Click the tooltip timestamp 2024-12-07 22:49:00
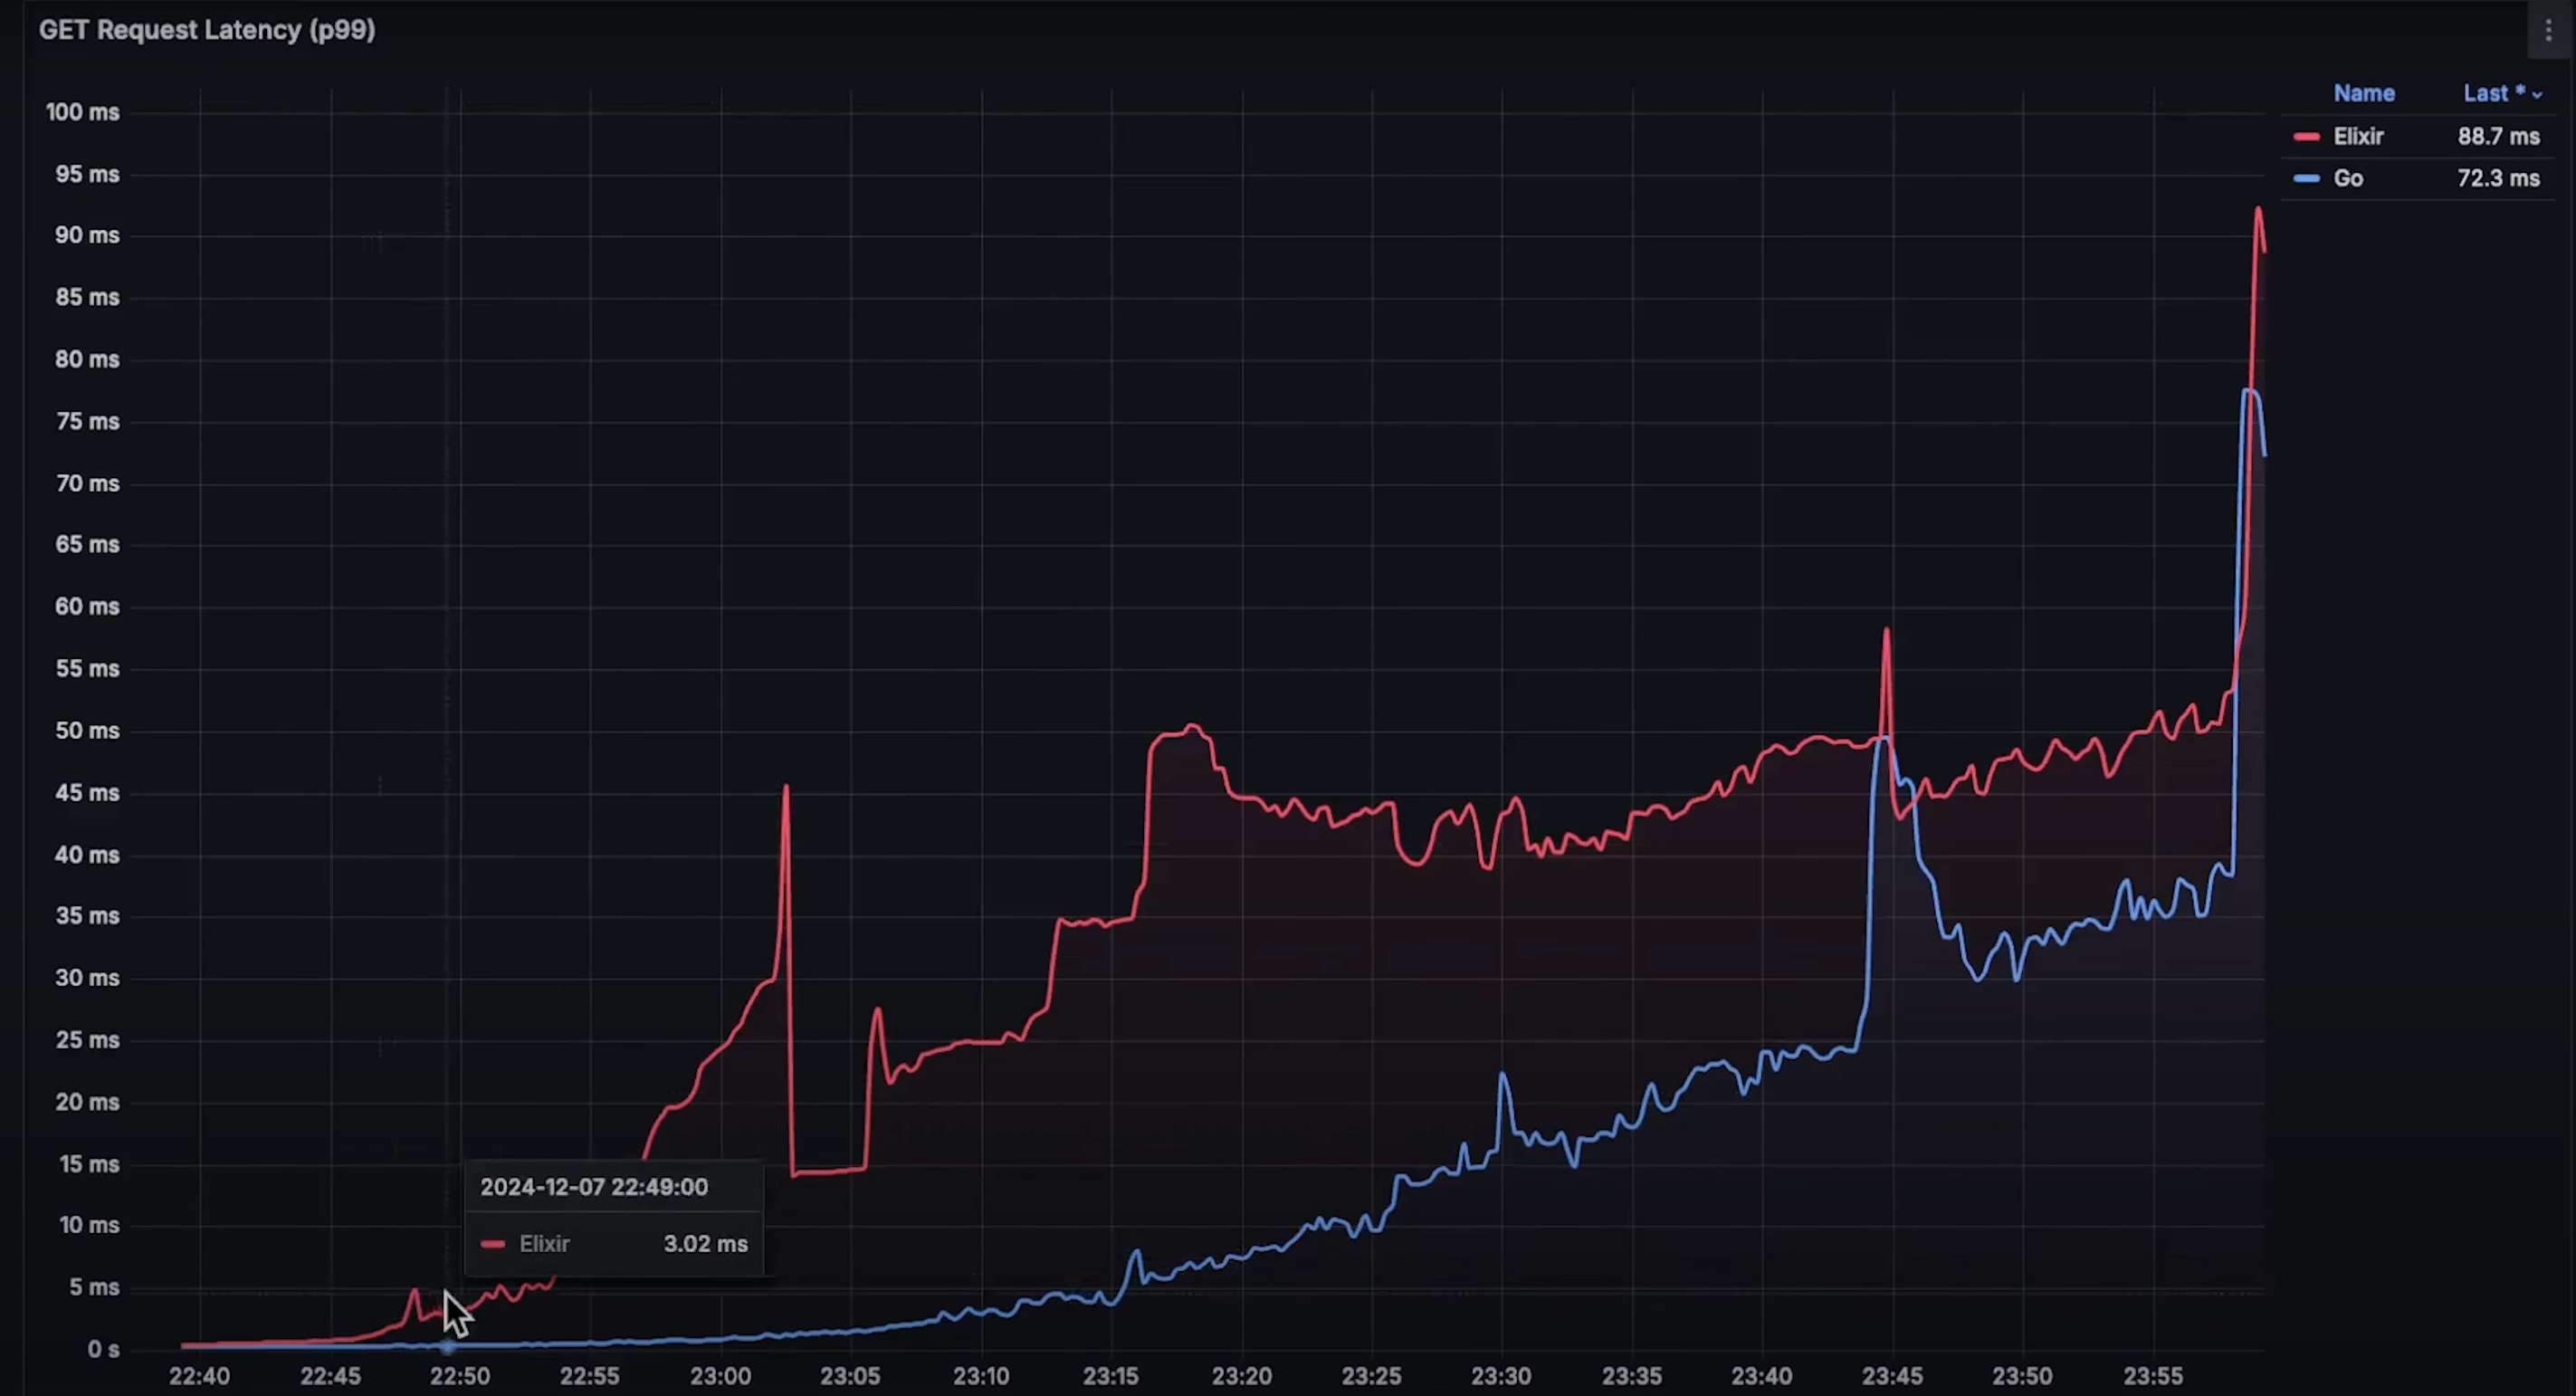Screen dimensions: 2576x1396 click(x=594, y=1187)
